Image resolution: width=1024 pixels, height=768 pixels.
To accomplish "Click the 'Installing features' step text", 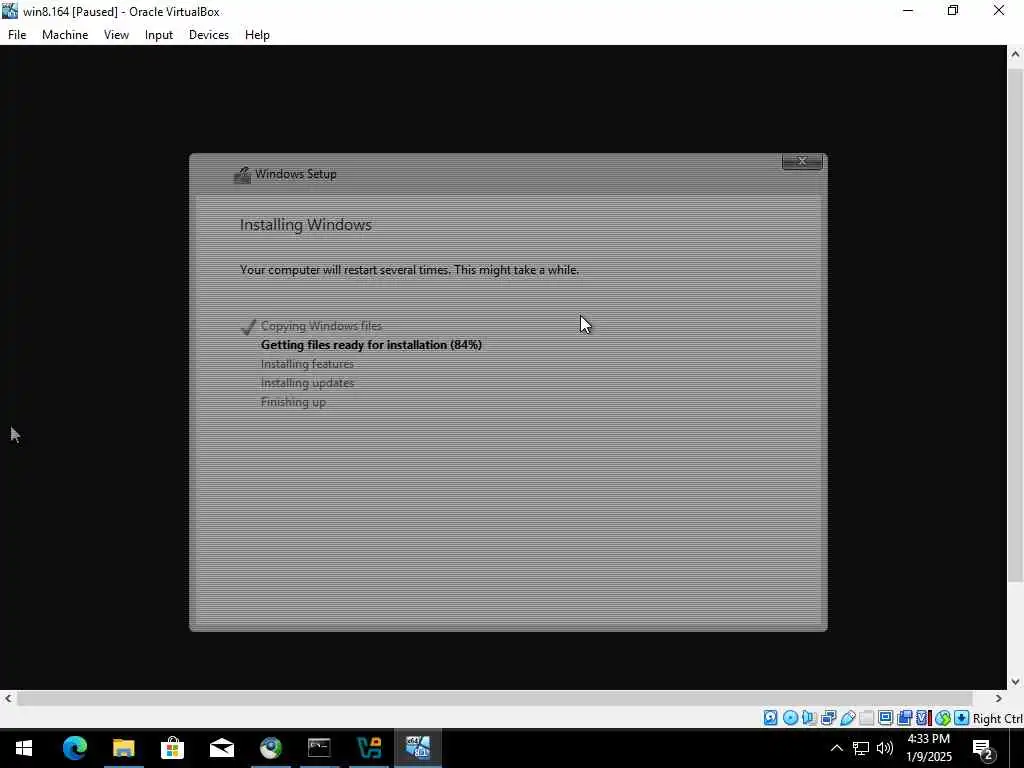I will click(x=307, y=364).
